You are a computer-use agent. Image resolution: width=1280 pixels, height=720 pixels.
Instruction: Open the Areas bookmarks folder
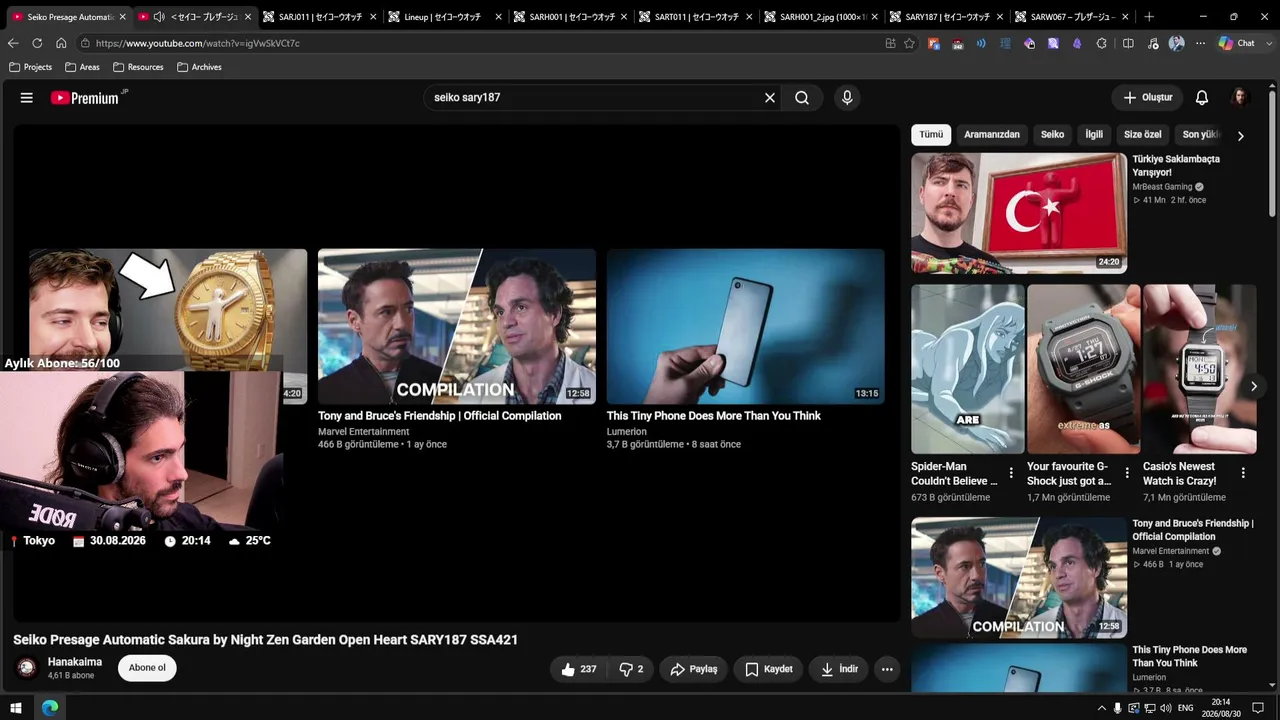(x=82, y=67)
